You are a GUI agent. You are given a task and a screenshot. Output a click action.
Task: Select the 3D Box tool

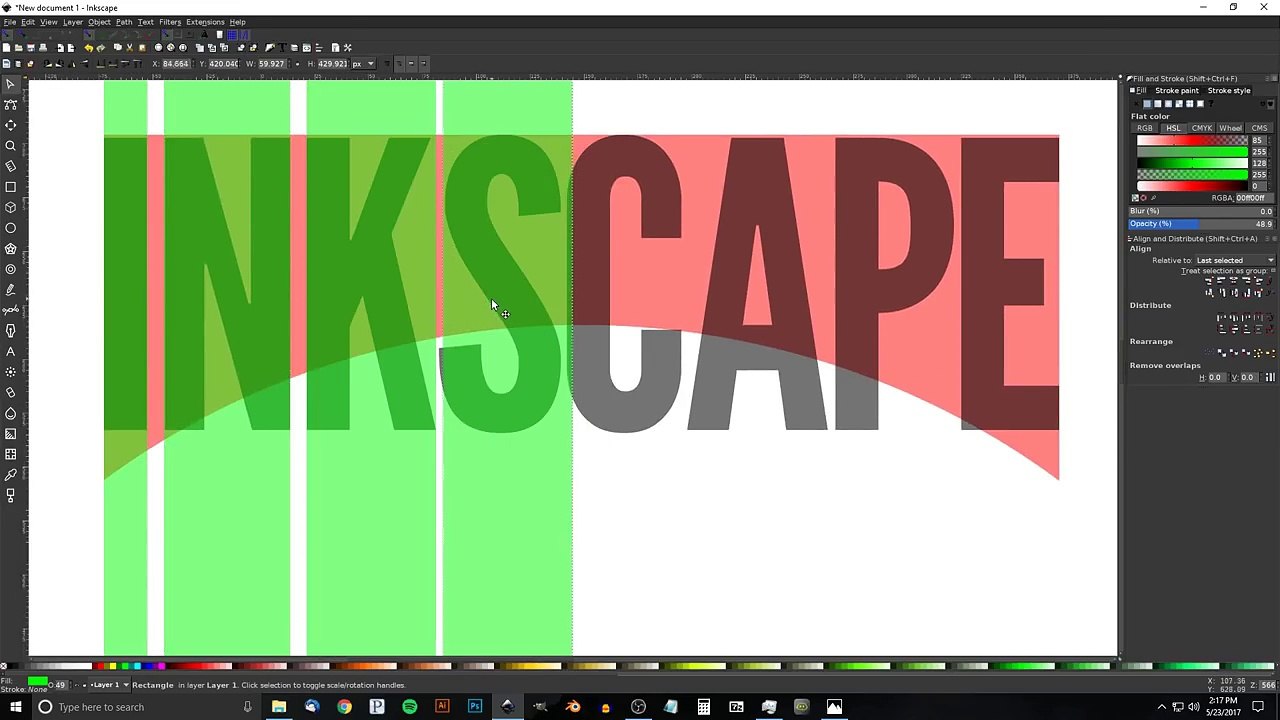11,207
